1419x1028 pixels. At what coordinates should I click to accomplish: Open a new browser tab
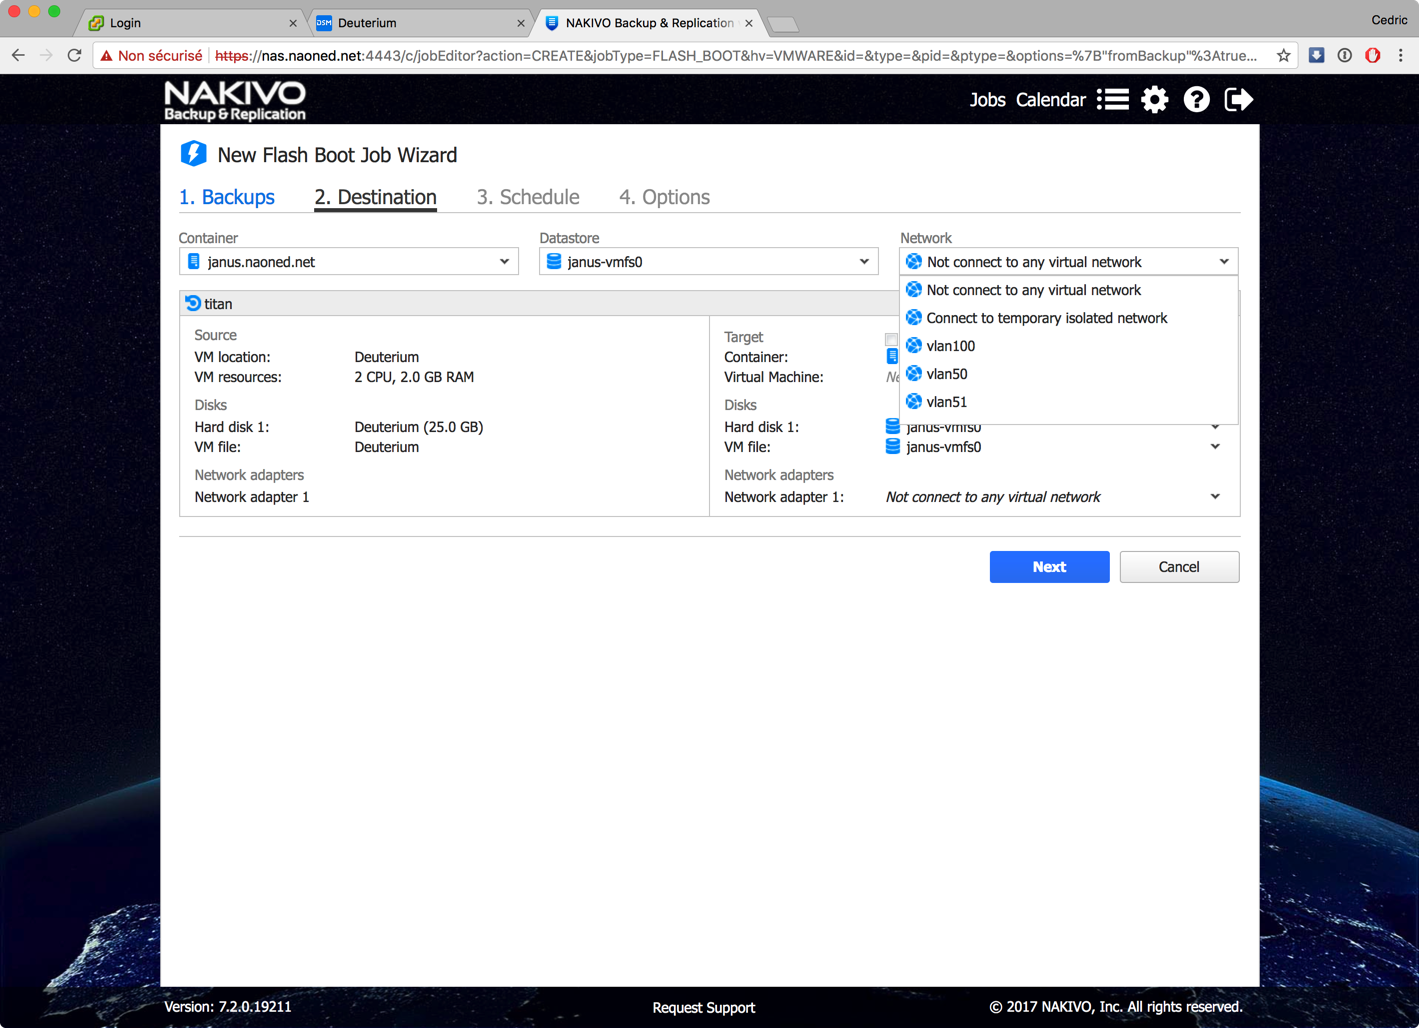point(783,24)
